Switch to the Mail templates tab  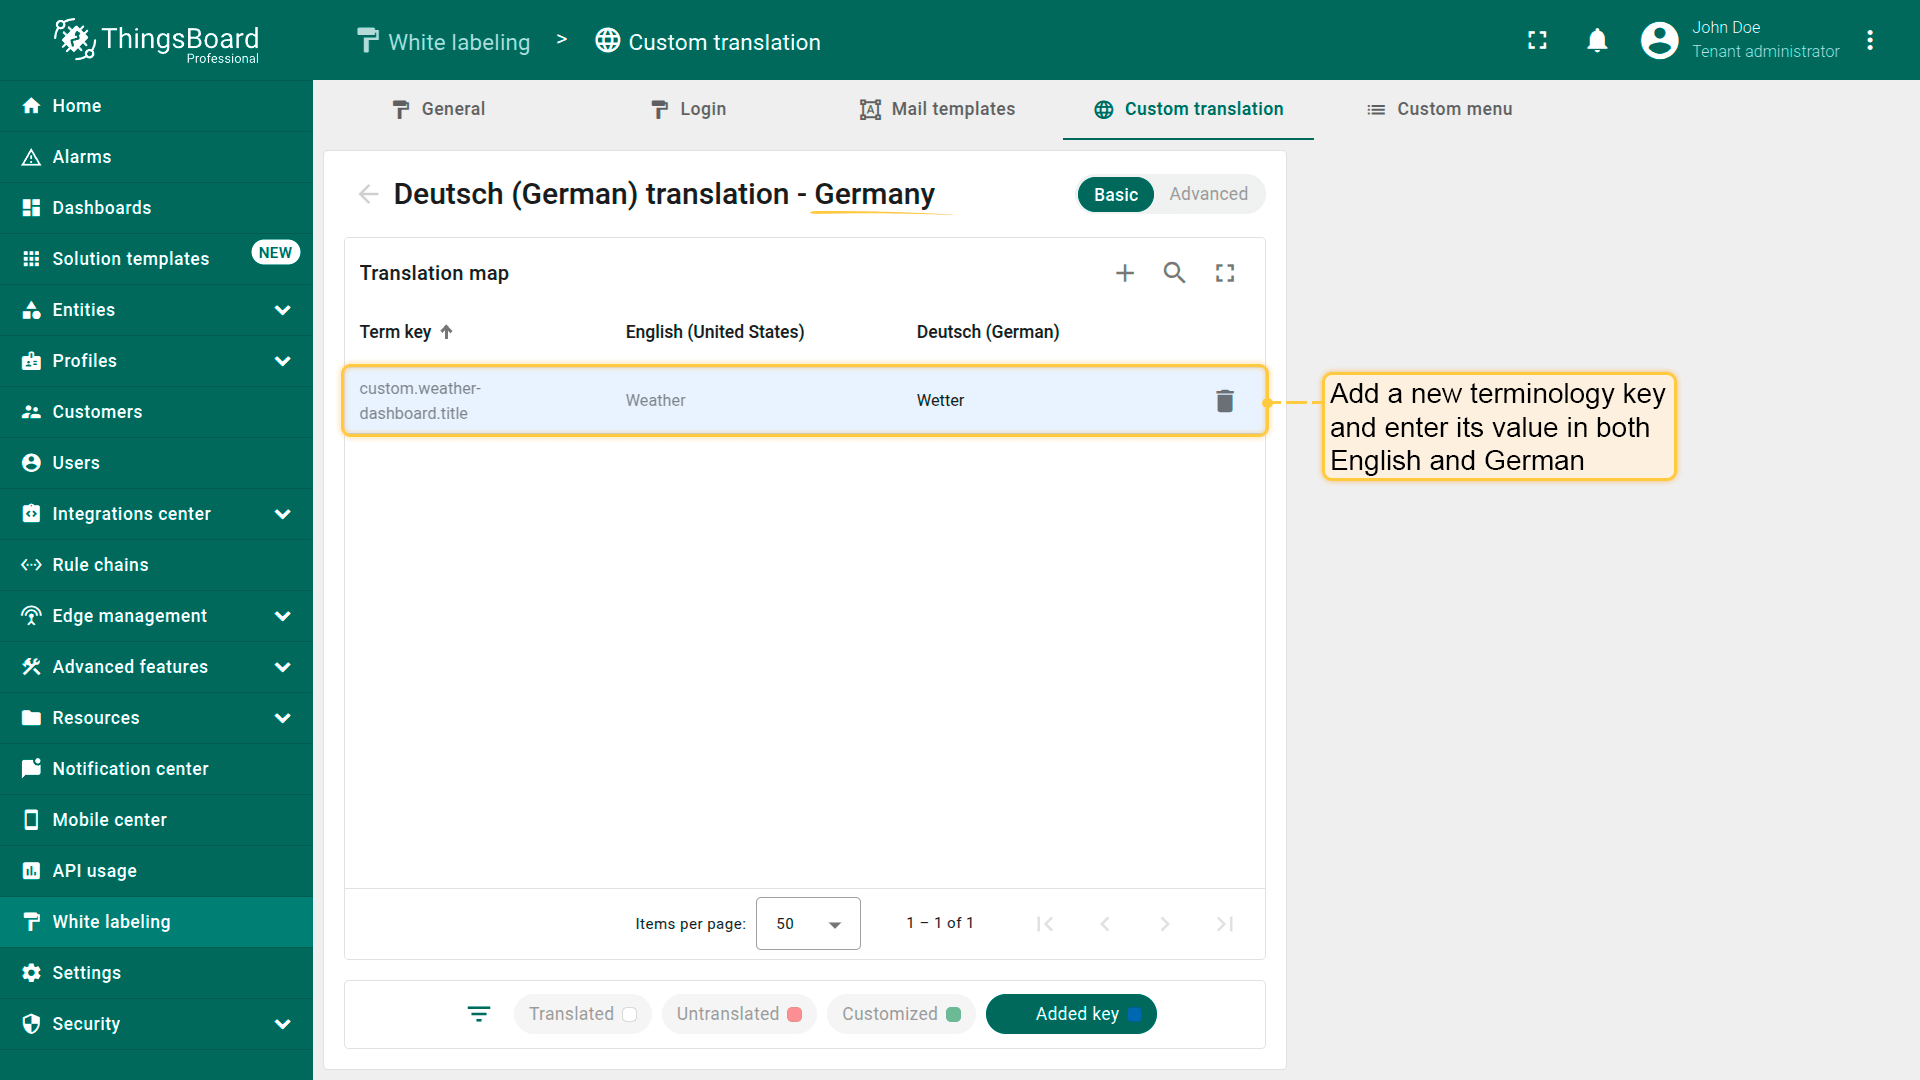tap(937, 109)
